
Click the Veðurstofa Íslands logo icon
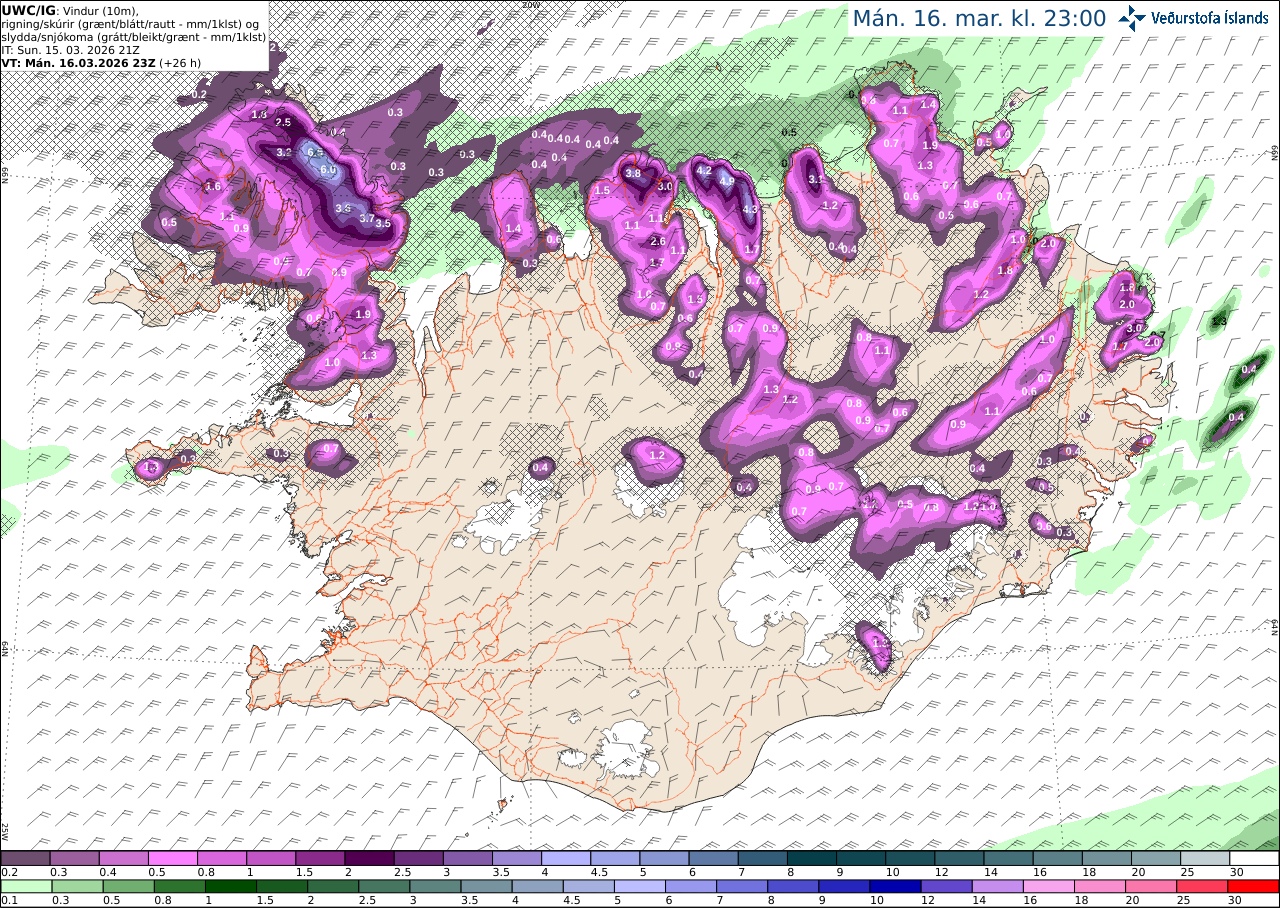pos(1131,17)
